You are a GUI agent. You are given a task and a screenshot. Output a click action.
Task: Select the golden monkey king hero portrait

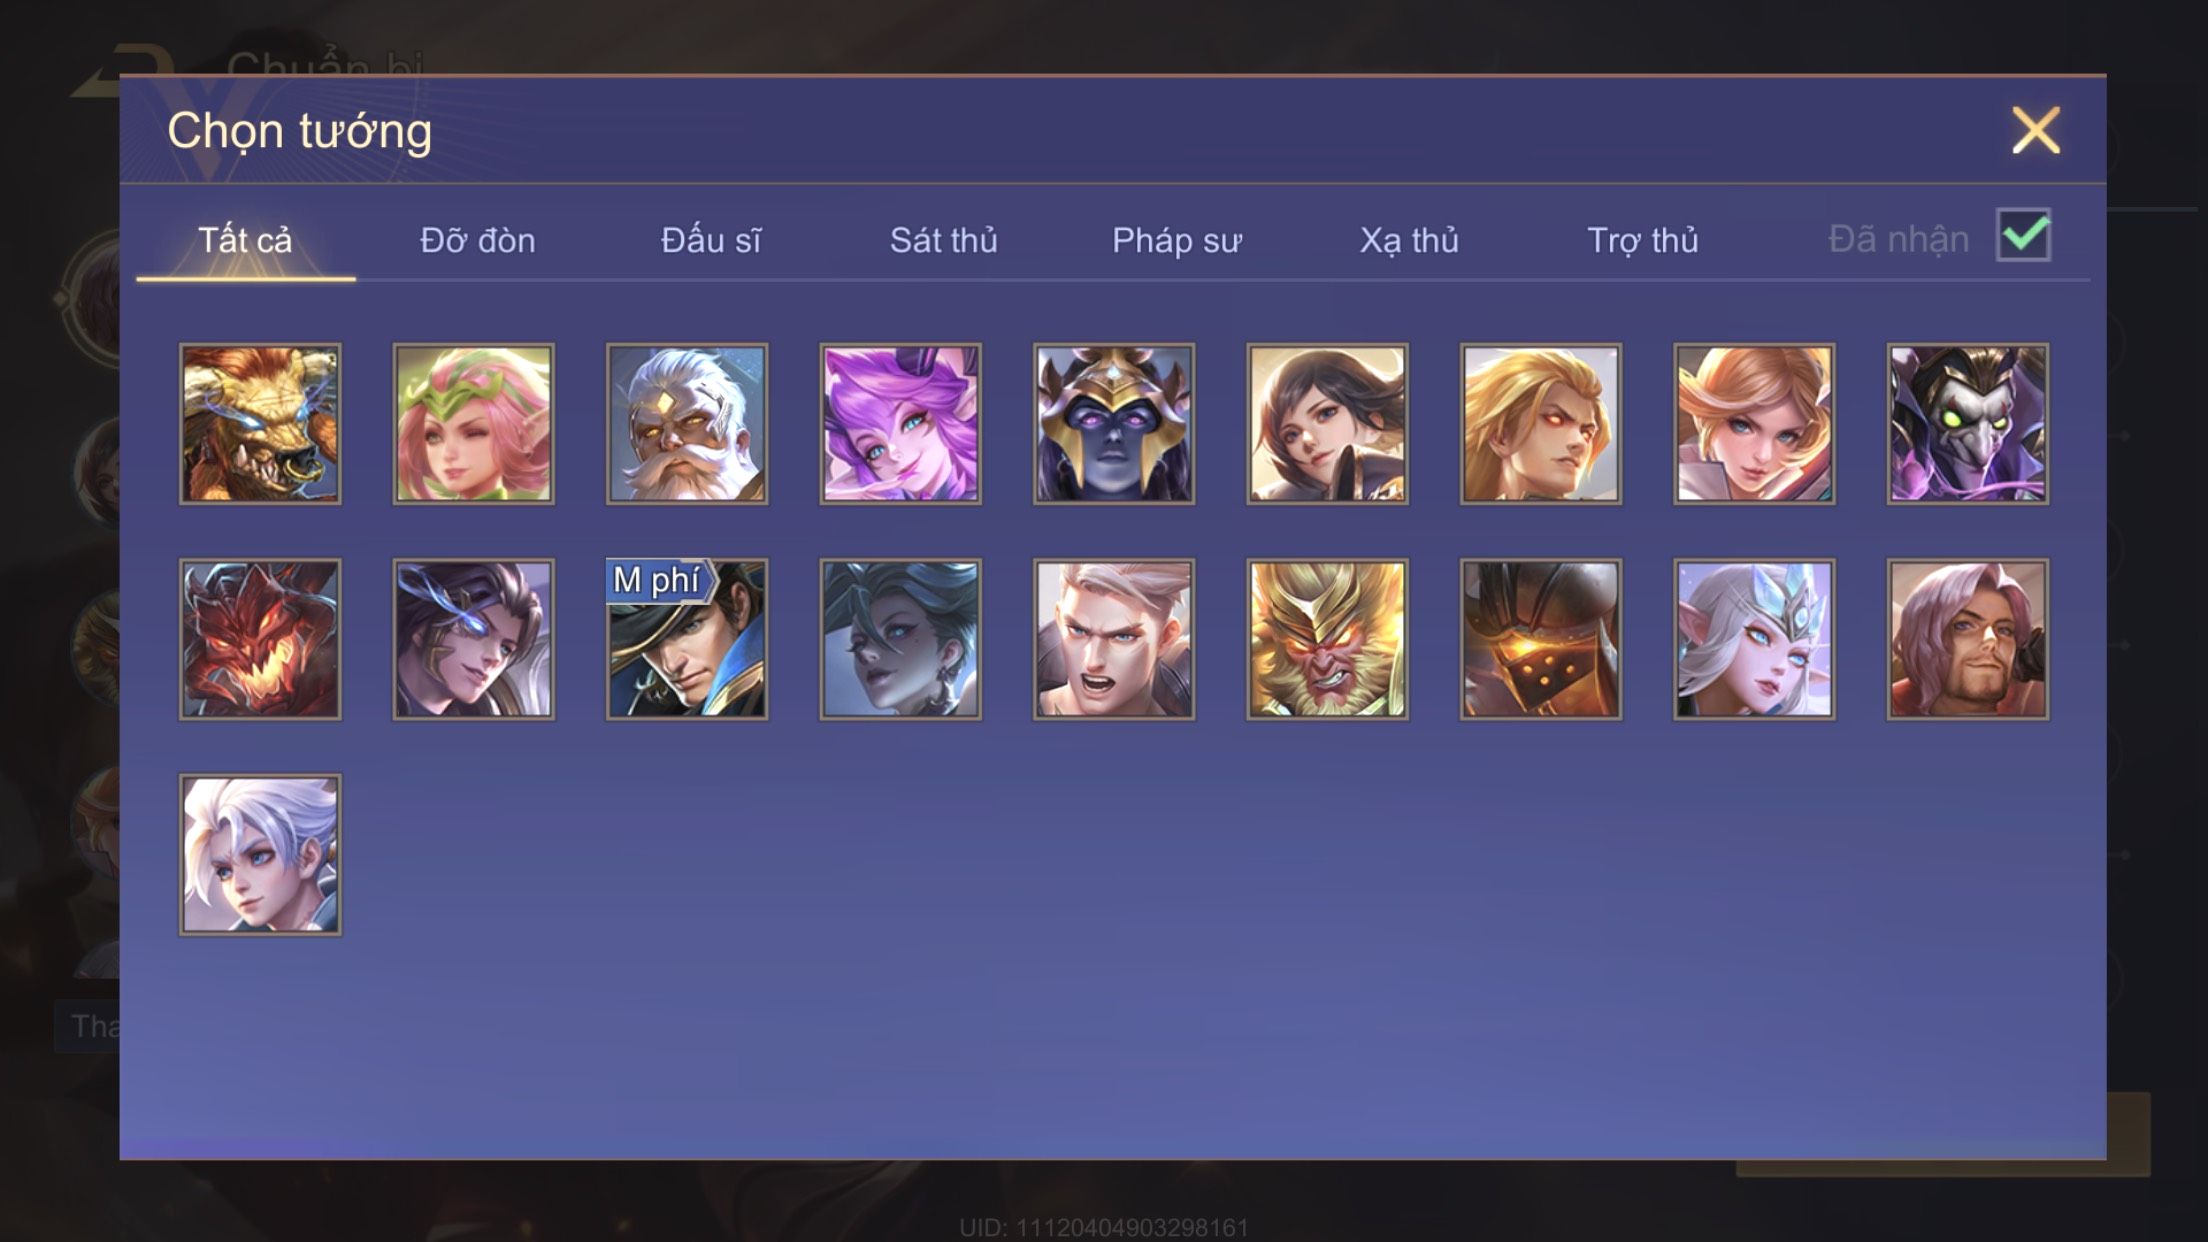[x=1327, y=639]
